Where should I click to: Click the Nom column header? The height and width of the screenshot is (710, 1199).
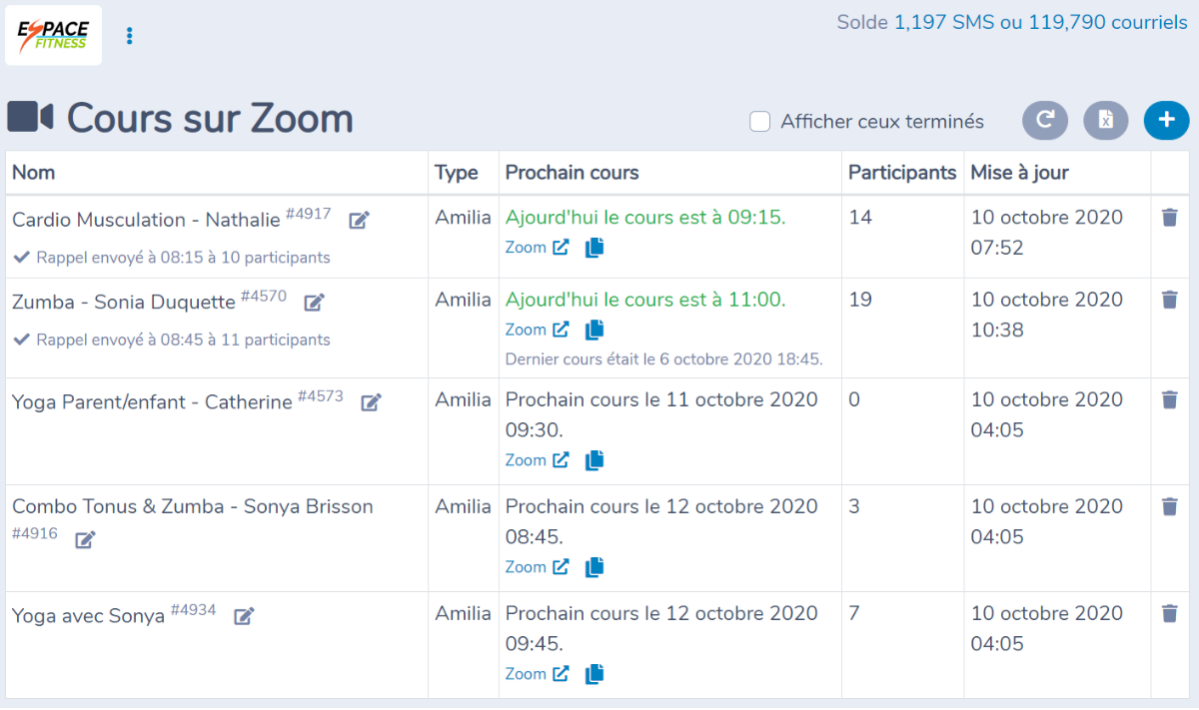tap(34, 173)
